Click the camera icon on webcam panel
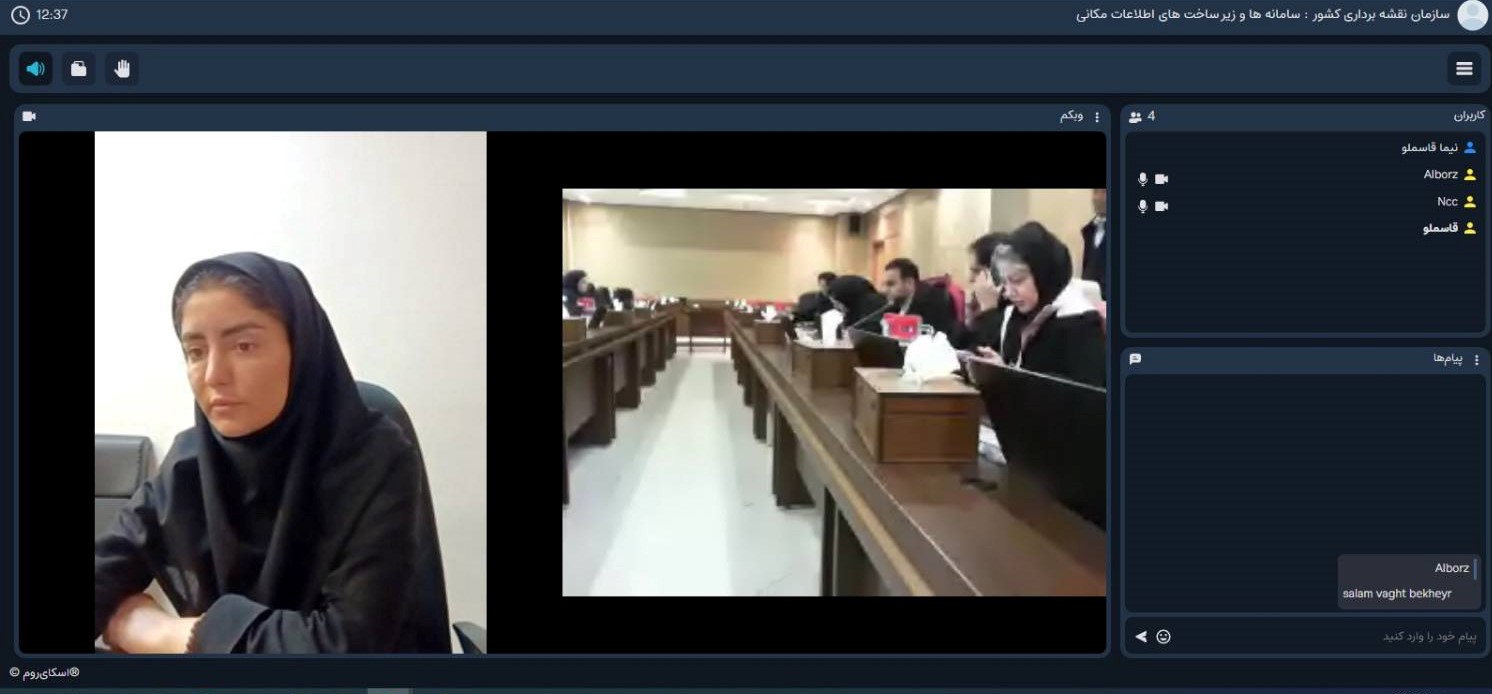The image size is (1492, 694). [29, 117]
